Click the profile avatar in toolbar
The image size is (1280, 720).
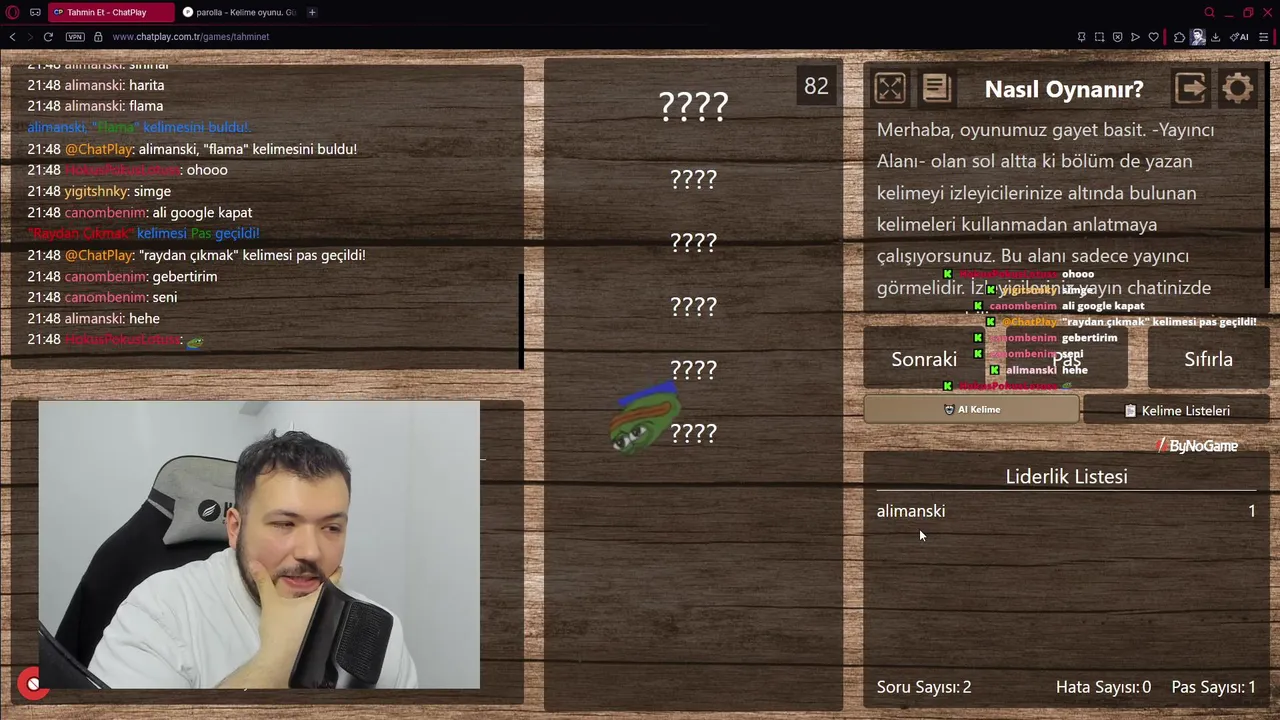pos(1197,37)
